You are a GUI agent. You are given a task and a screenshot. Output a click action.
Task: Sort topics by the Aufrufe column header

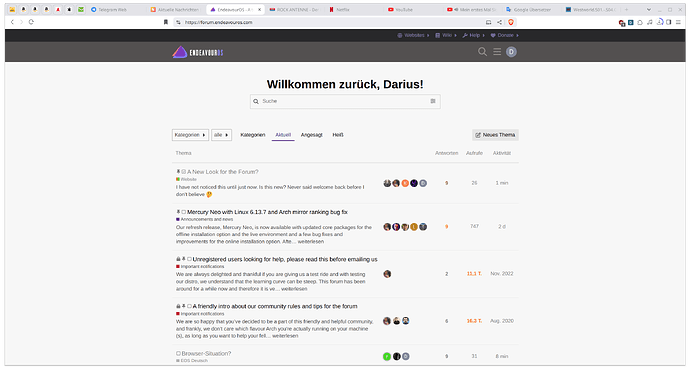pos(474,153)
